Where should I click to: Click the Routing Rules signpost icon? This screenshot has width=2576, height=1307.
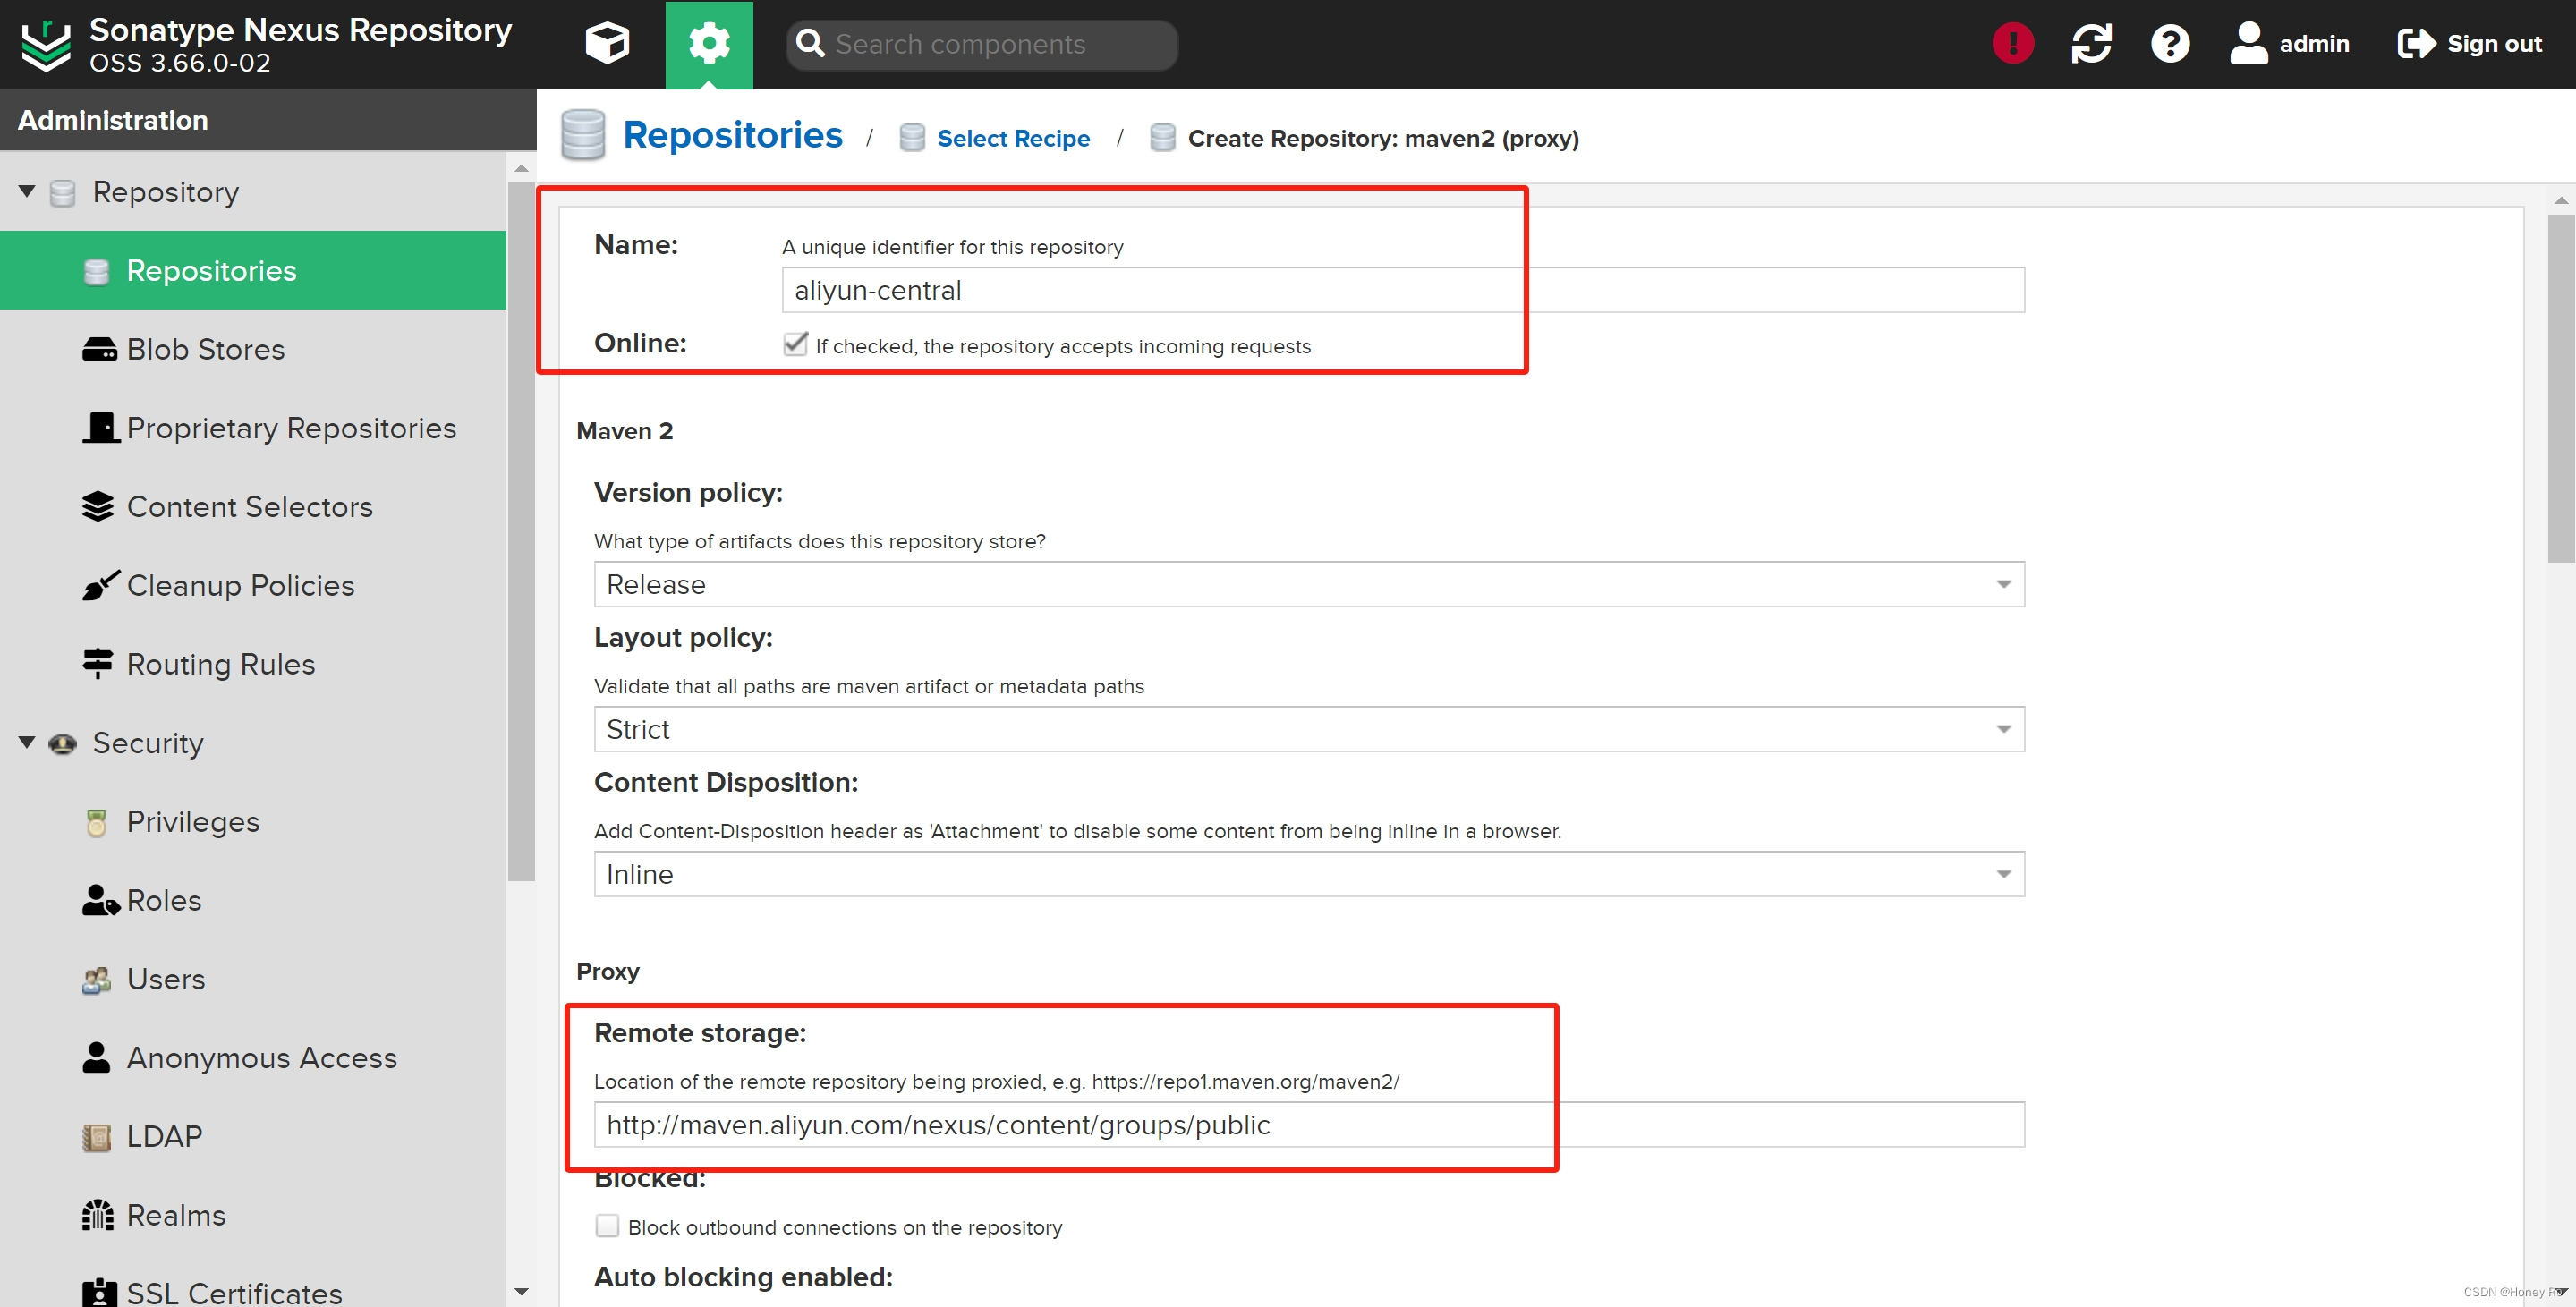[x=98, y=663]
